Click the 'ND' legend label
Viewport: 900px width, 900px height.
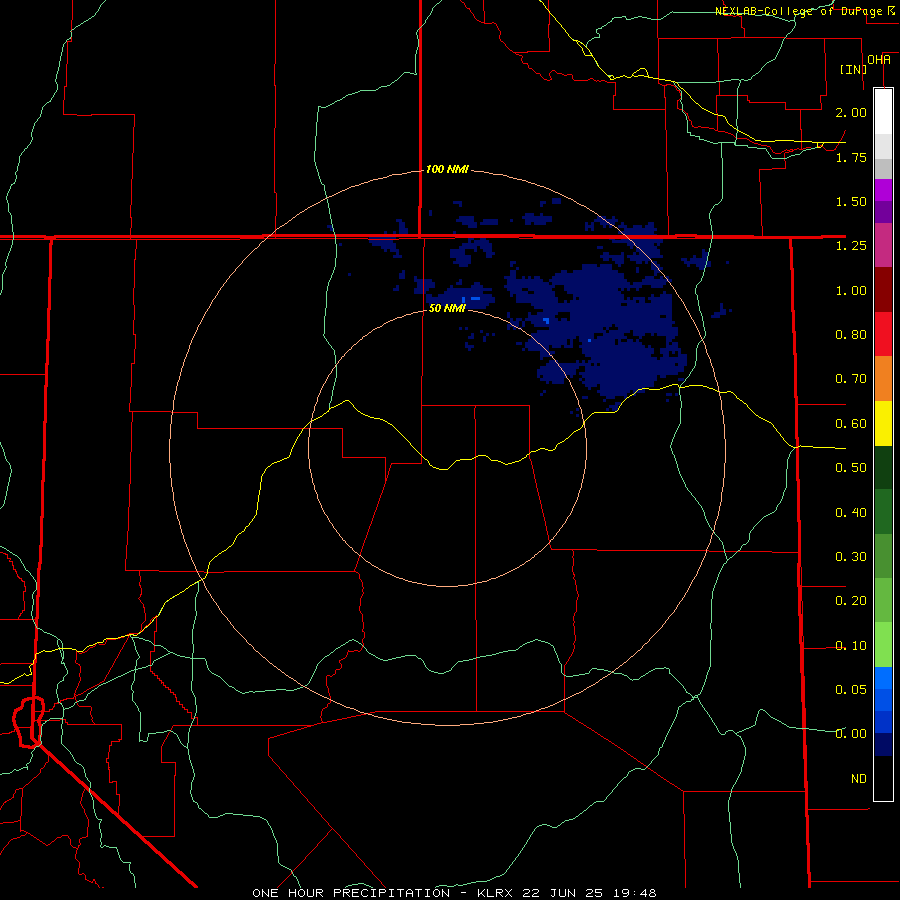859,779
